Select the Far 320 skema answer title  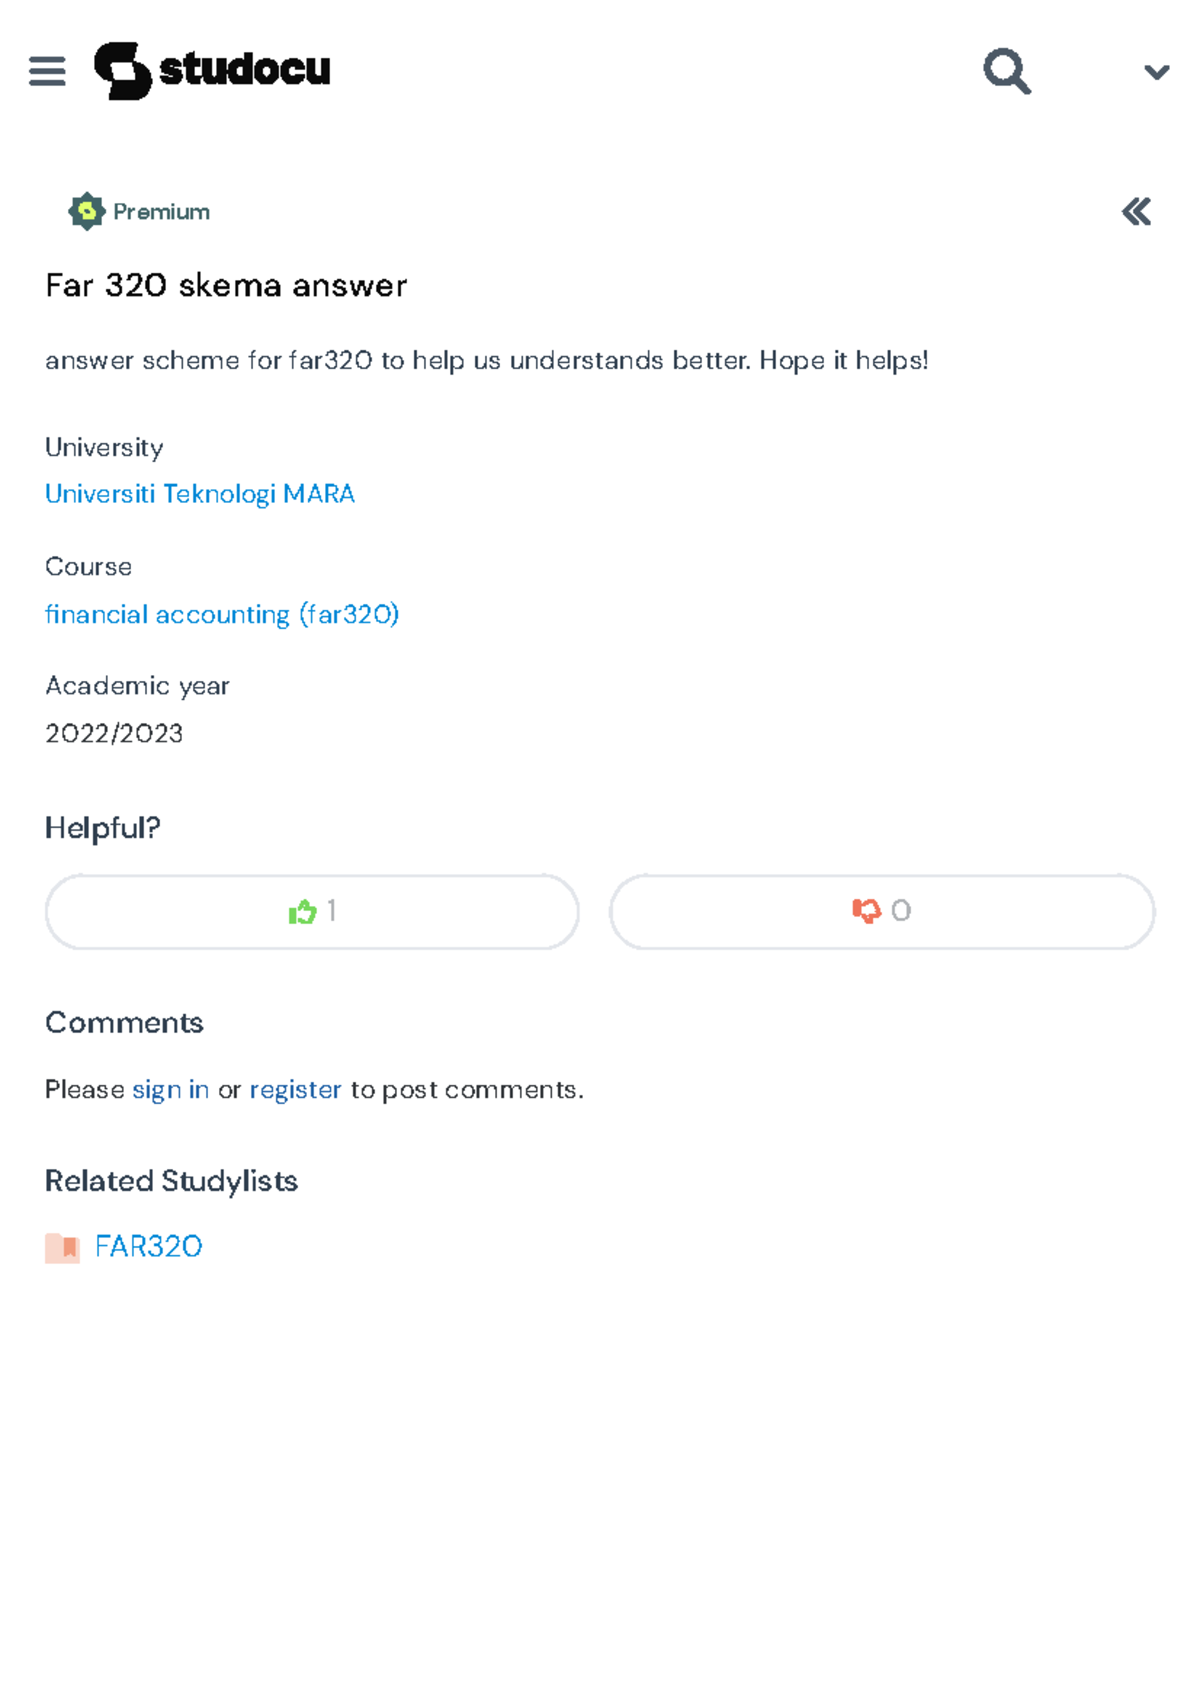click(x=225, y=285)
